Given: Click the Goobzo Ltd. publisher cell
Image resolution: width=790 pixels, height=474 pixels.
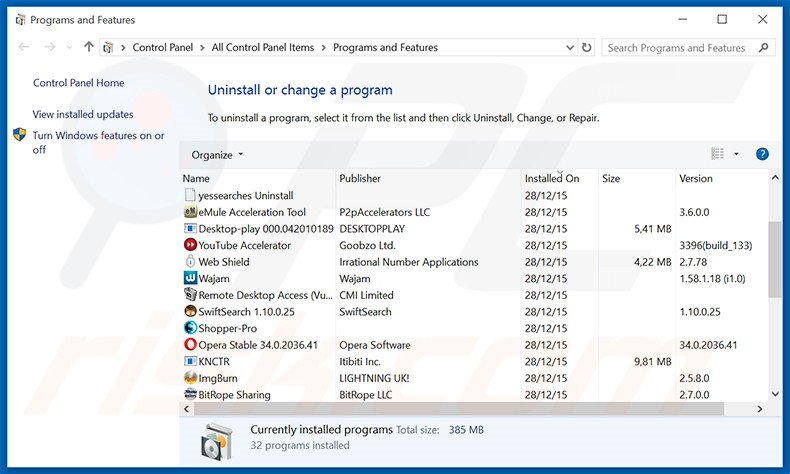Looking at the screenshot, I should coord(367,245).
